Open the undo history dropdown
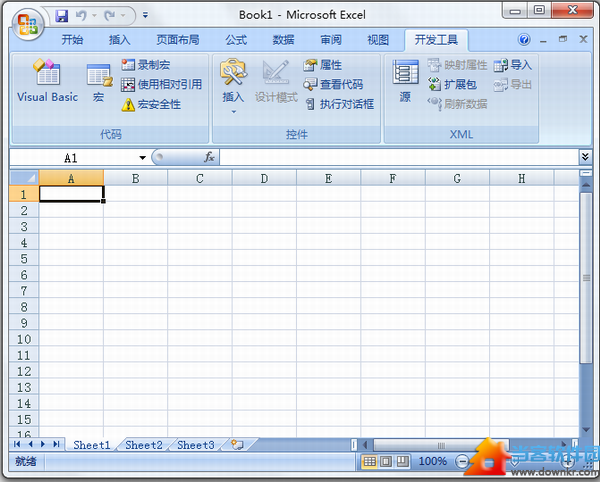This screenshot has height=482, width=600. click(94, 16)
